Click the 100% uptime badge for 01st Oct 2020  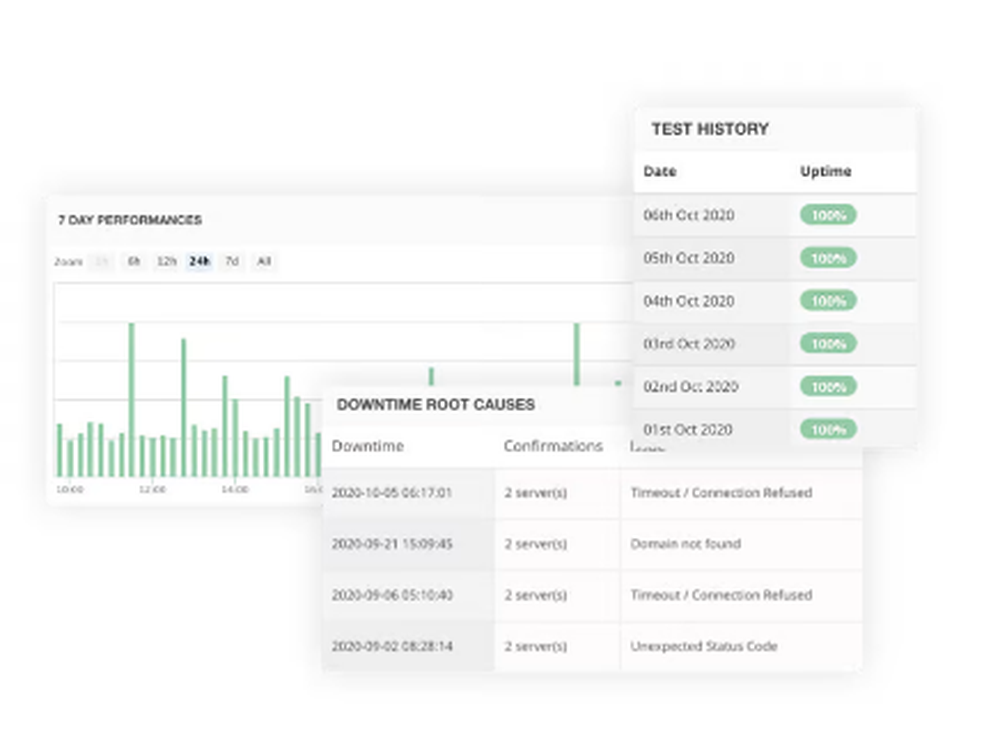pos(828,429)
